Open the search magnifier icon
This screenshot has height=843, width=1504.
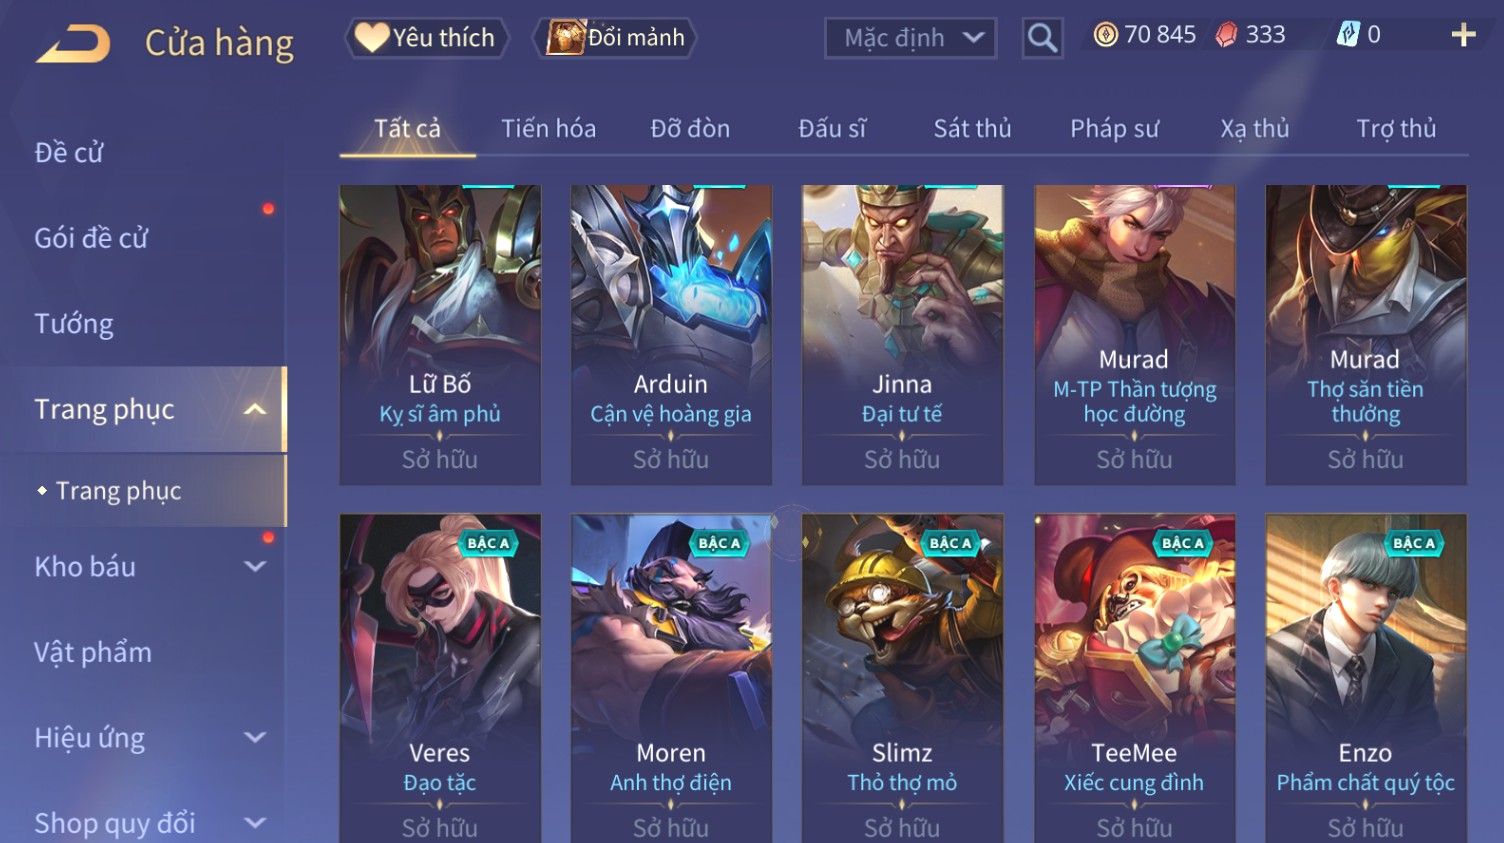1042,39
